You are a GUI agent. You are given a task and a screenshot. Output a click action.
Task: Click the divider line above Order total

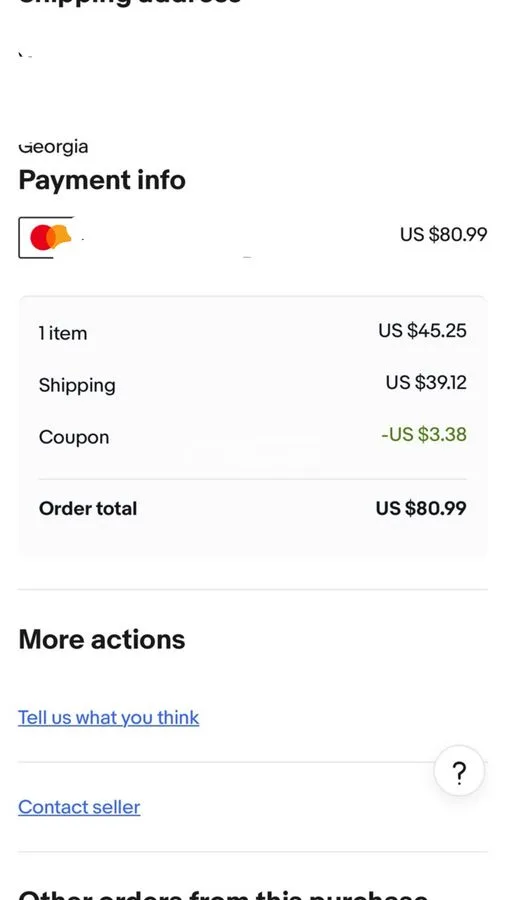(252, 479)
